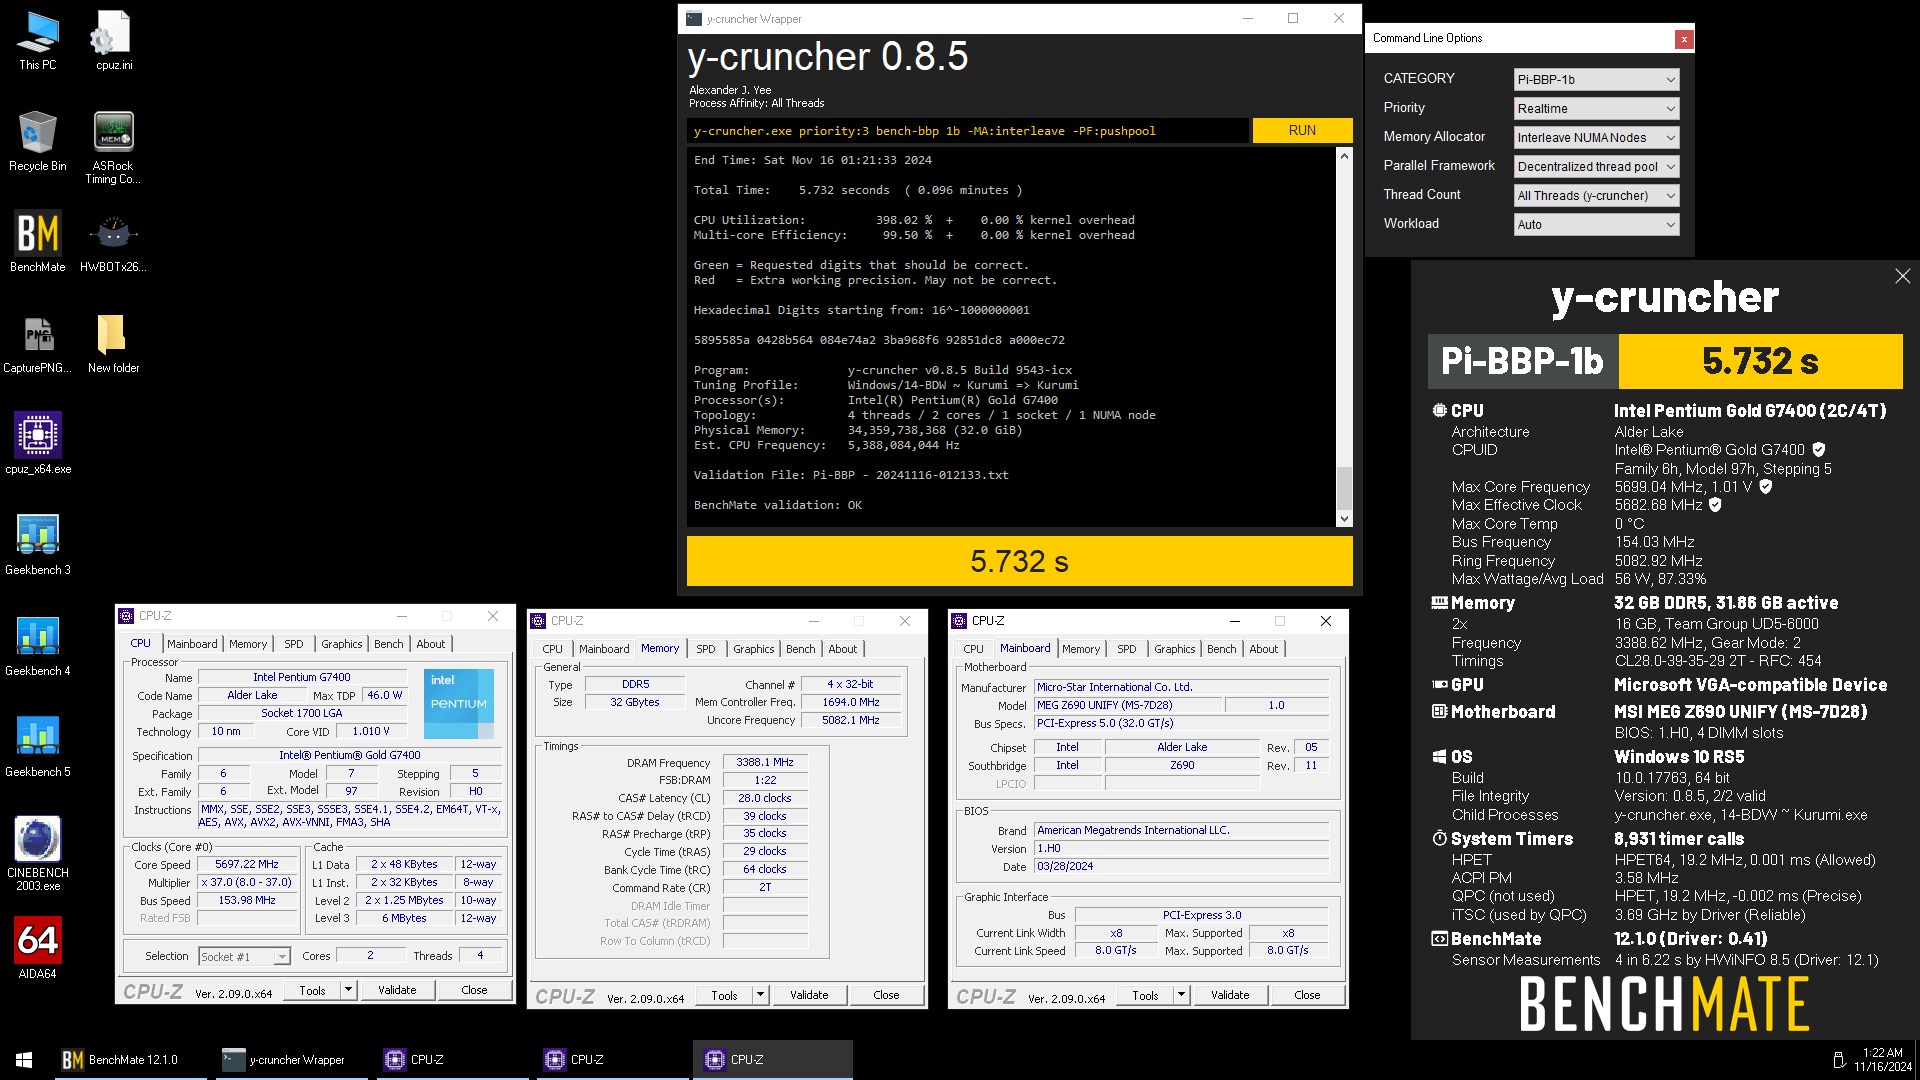Open the Workload dropdown set to Auto
The height and width of the screenshot is (1080, 1920).
pos(1596,224)
